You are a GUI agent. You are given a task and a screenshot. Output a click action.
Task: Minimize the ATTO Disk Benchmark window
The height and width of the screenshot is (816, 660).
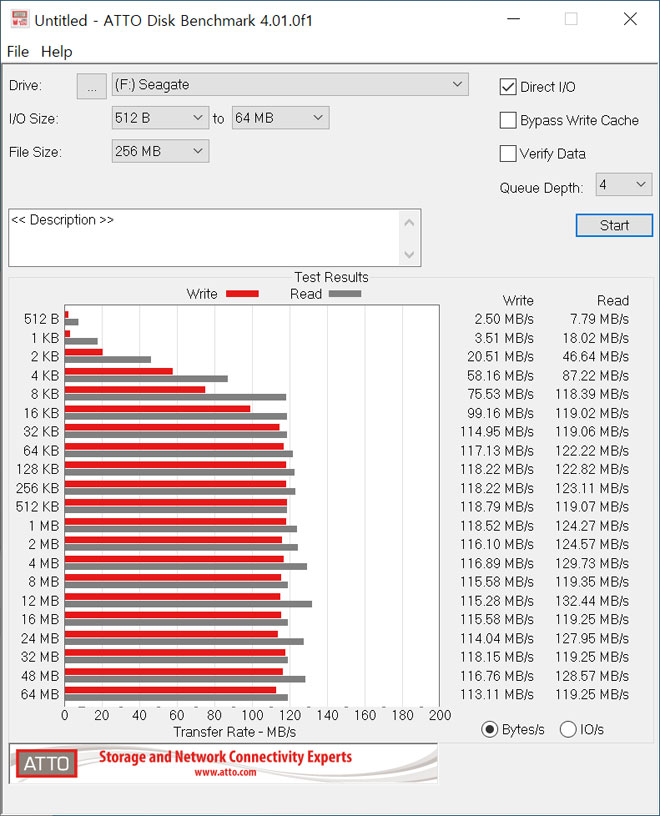(514, 19)
